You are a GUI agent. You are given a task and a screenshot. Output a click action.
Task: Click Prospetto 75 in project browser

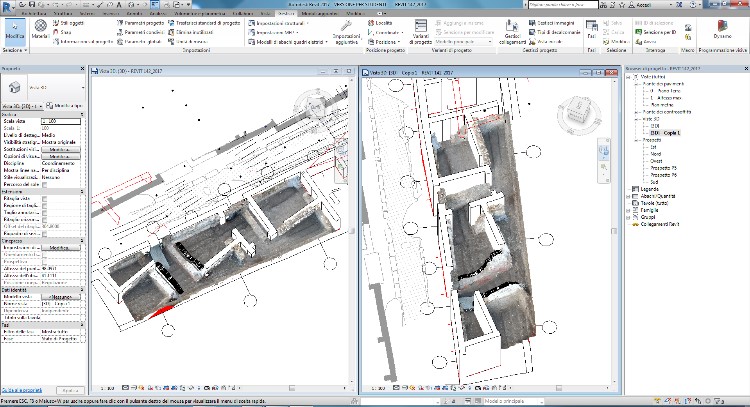pyautogui.click(x=663, y=167)
